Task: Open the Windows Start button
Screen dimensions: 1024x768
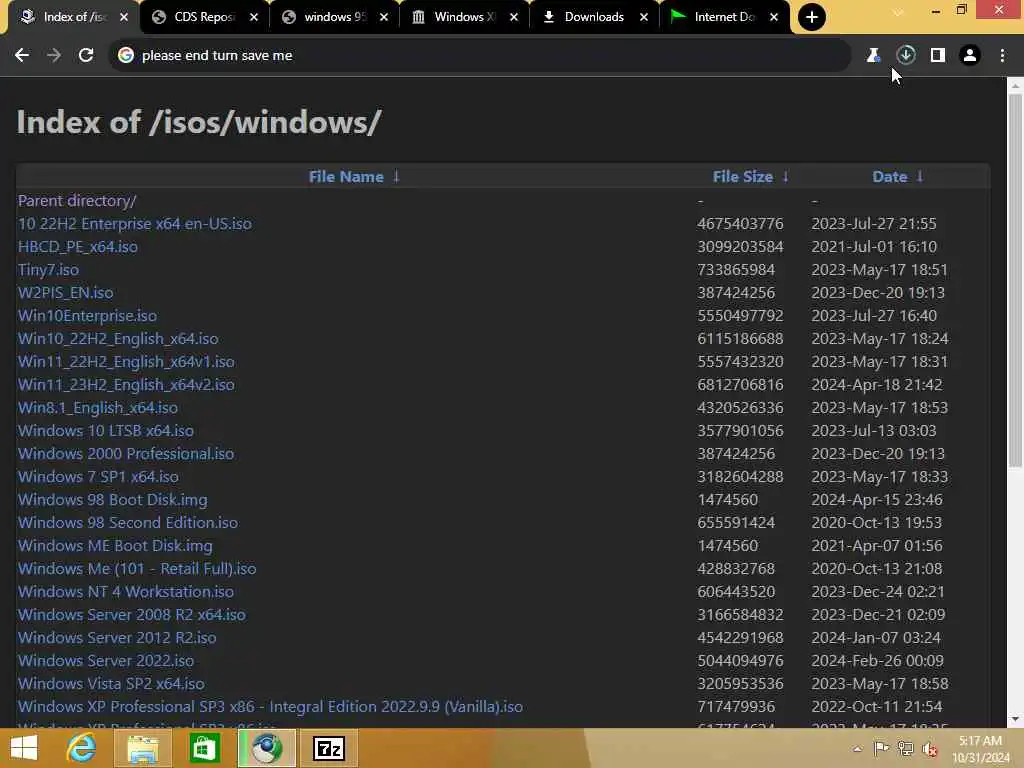Action: pyautogui.click(x=24, y=748)
